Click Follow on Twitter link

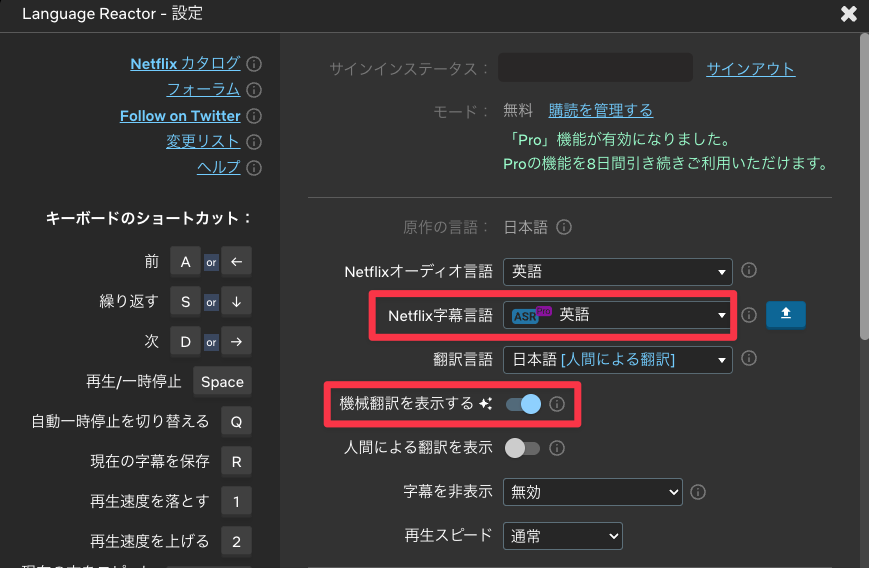point(180,116)
